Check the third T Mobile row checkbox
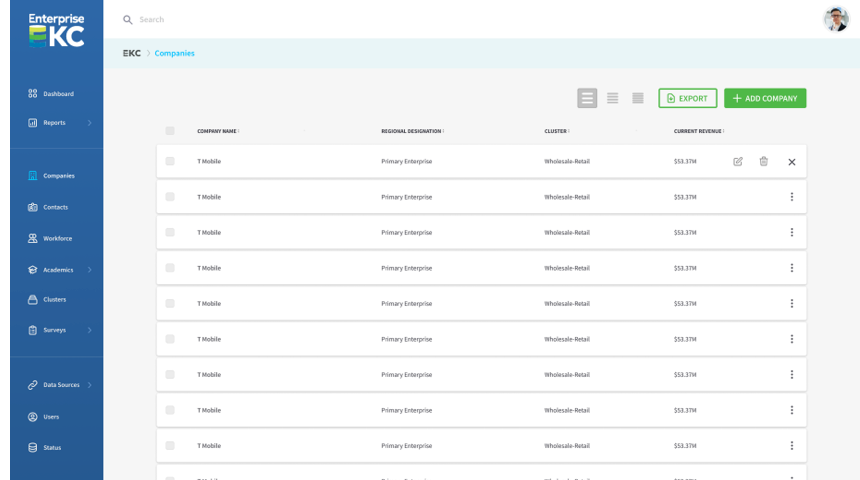 click(x=170, y=232)
